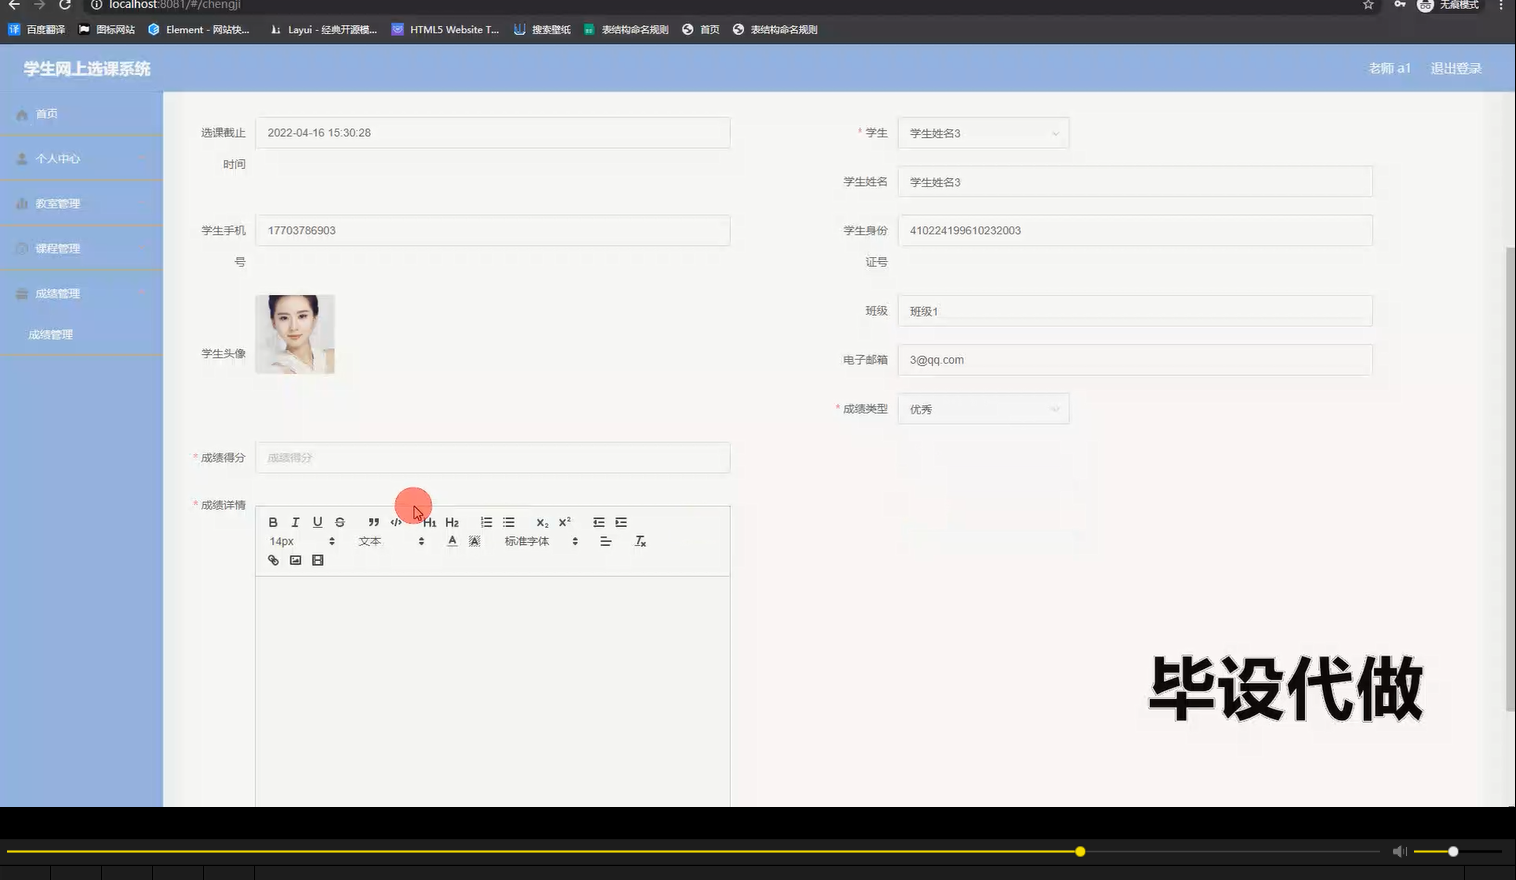Toggle bold formatting in the editor toolbar
The image size is (1516, 880).
click(x=273, y=522)
